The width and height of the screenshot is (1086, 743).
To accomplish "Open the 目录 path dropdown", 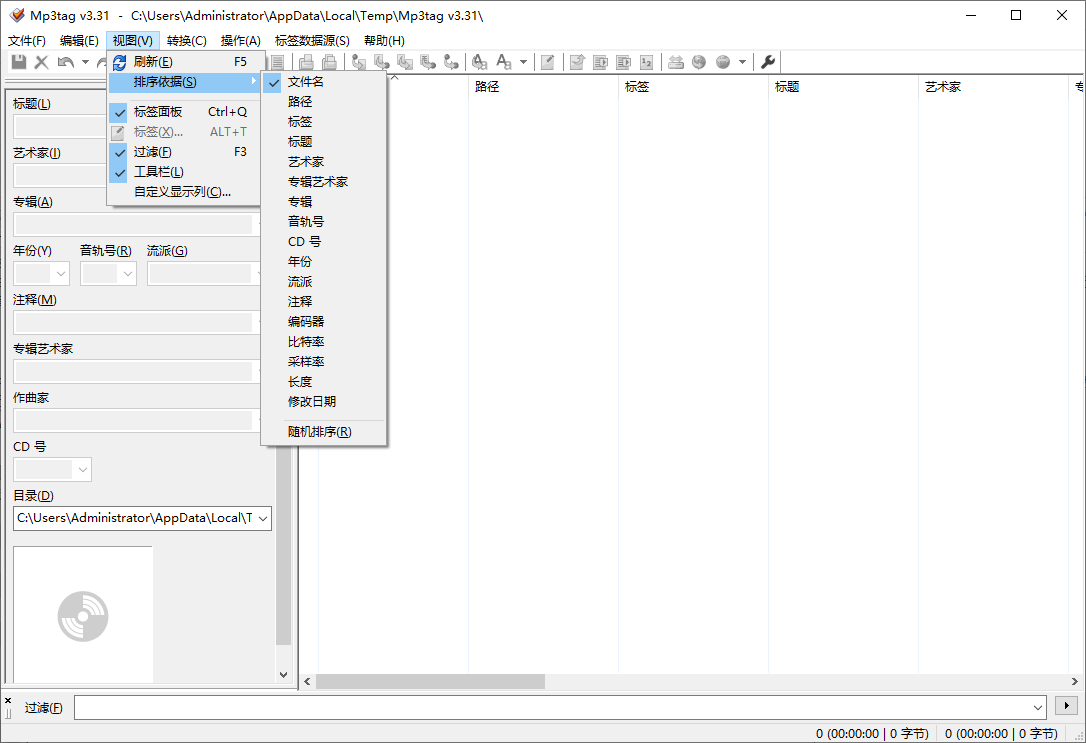I will point(263,518).
